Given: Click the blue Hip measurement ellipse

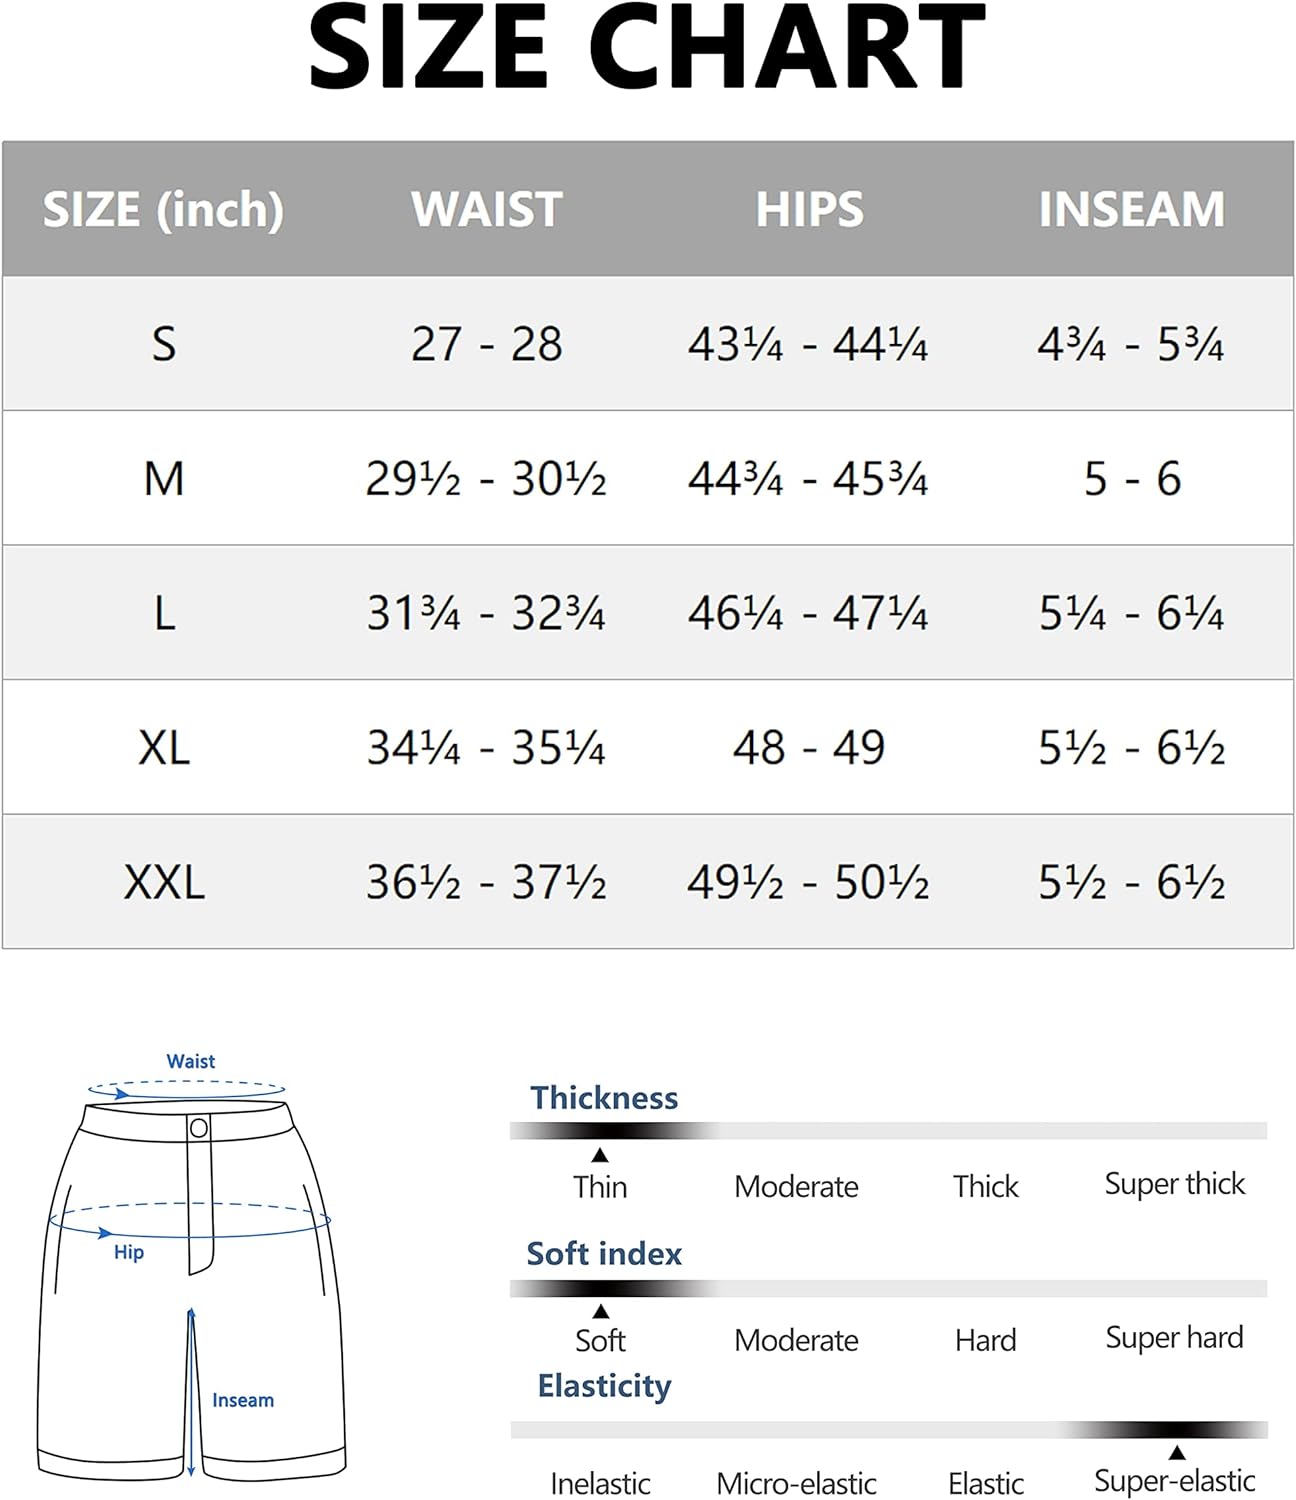Looking at the screenshot, I should [x=190, y=1220].
